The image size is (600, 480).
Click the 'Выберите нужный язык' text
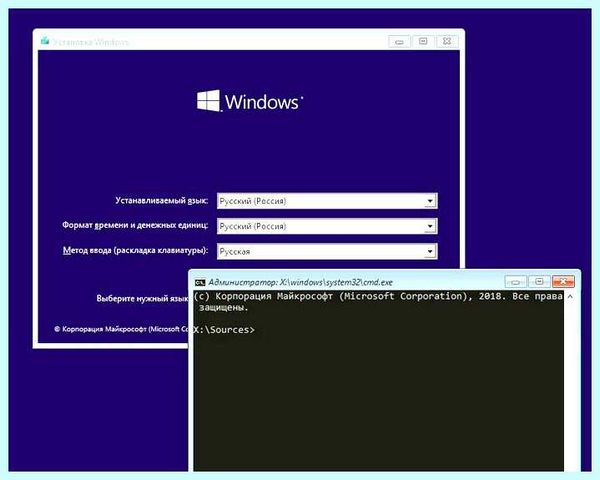pos(142,298)
